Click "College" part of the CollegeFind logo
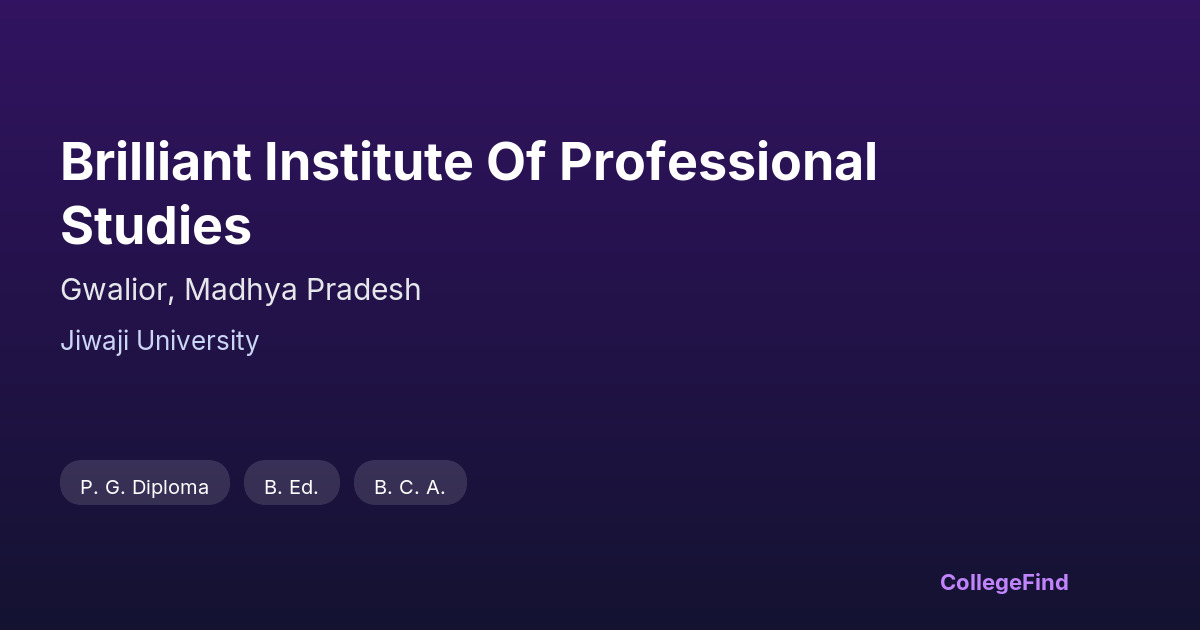Viewport: 1200px width, 630px height. (981, 582)
